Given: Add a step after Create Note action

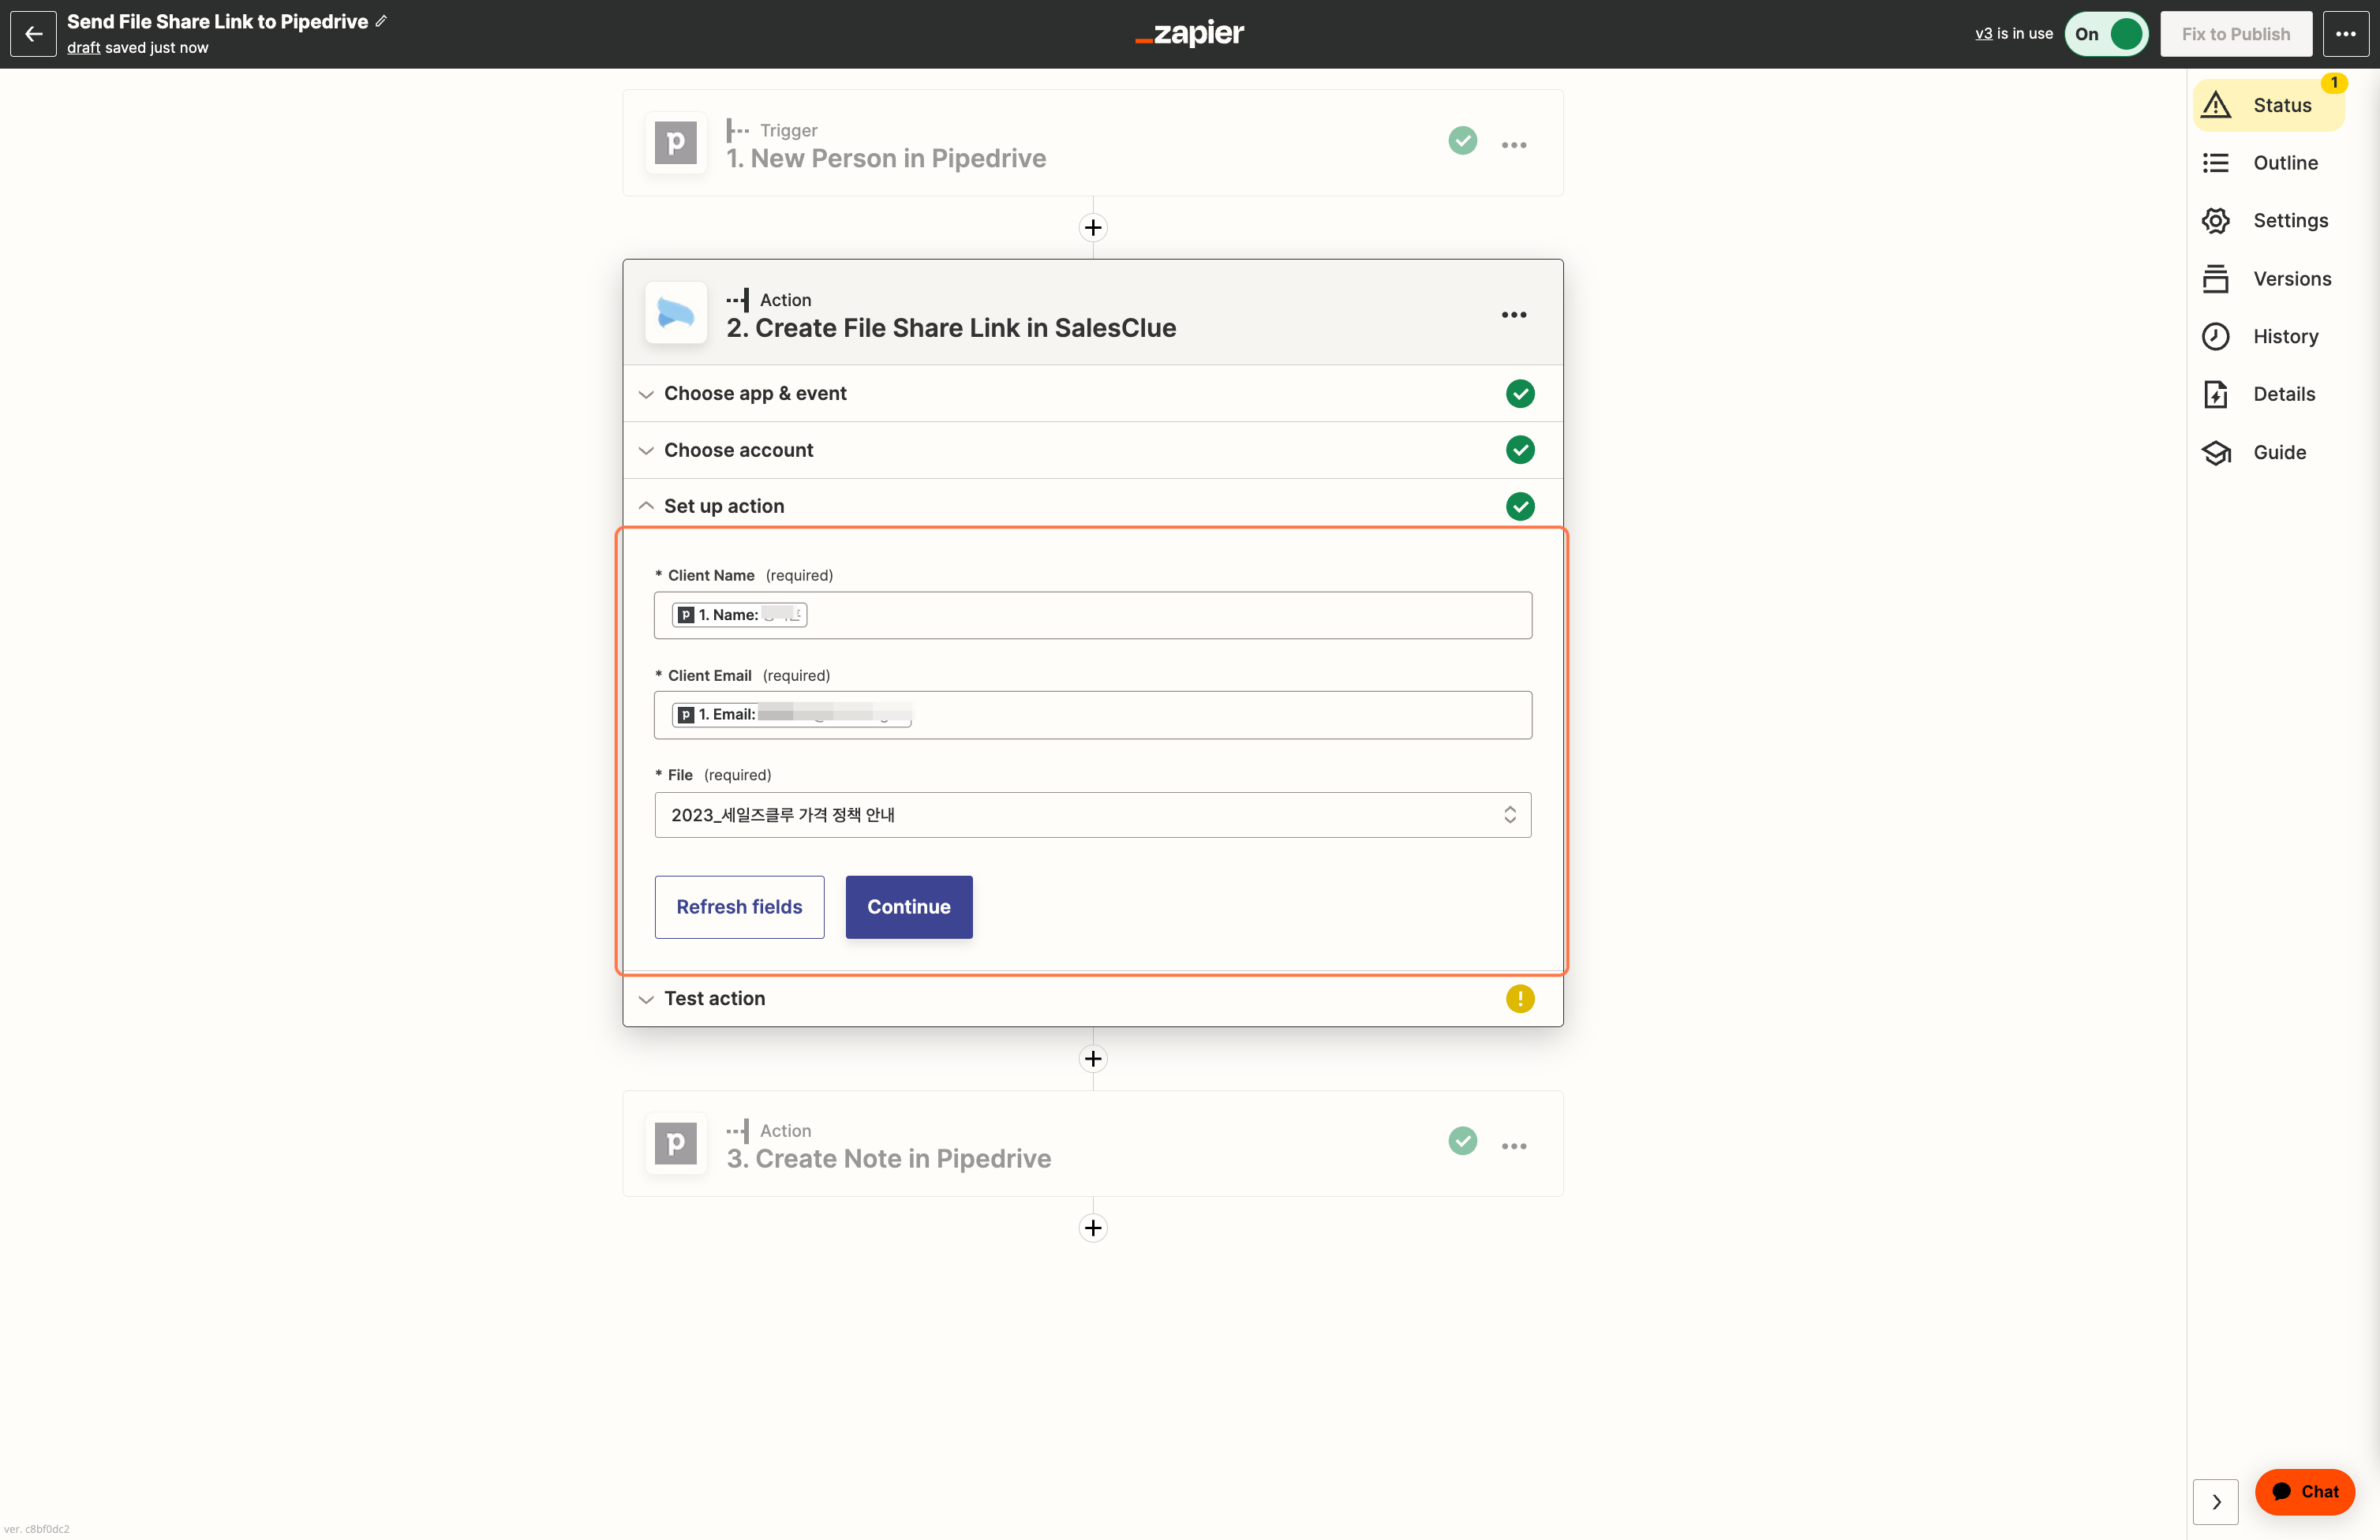Looking at the screenshot, I should pos(1093,1227).
